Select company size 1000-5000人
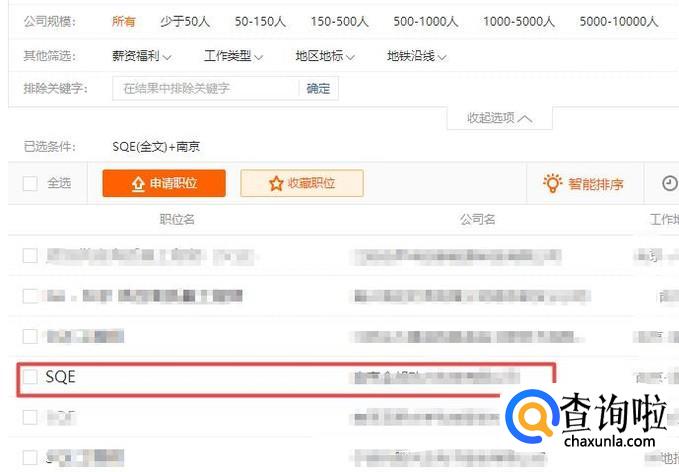The width and height of the screenshot is (679, 472). [x=519, y=21]
